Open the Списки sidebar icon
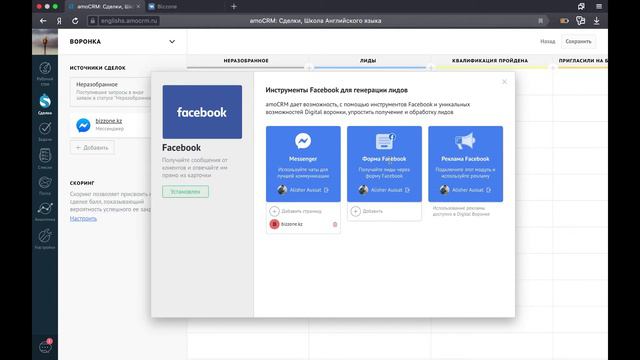 (x=45, y=156)
